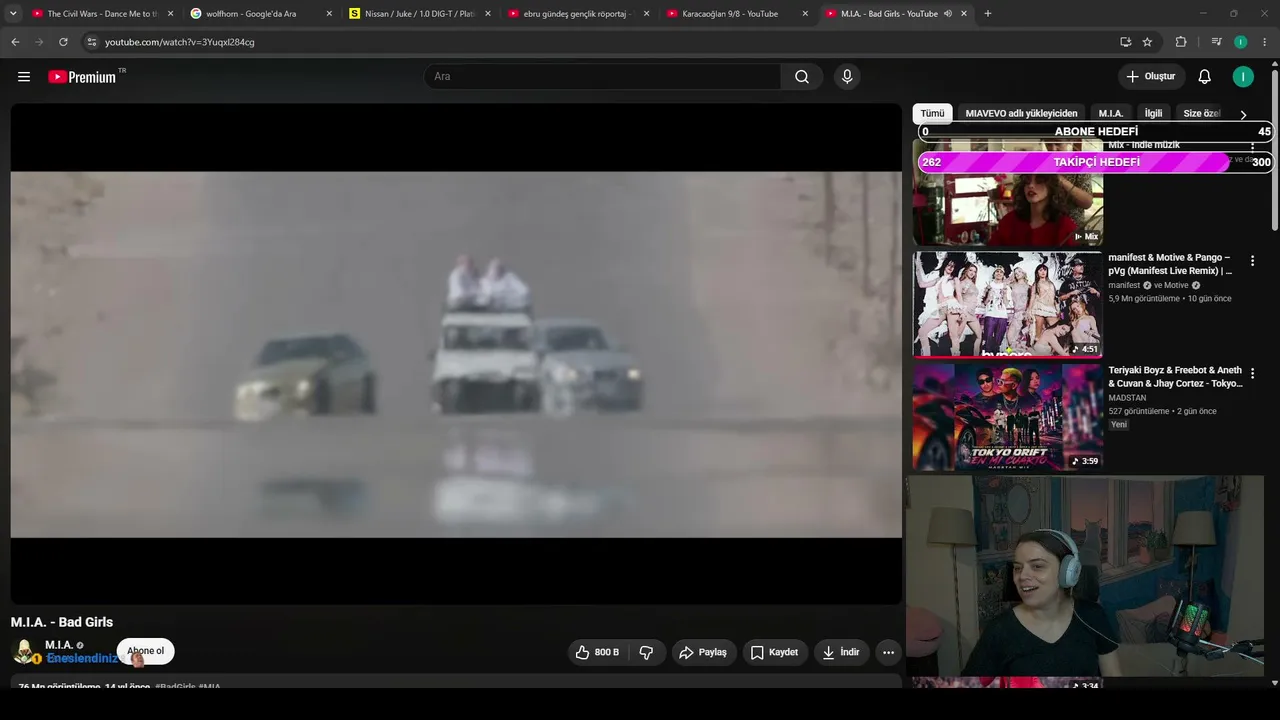Click the page vertical scrollbar
The height and width of the screenshot is (720, 1280).
tap(1274, 150)
